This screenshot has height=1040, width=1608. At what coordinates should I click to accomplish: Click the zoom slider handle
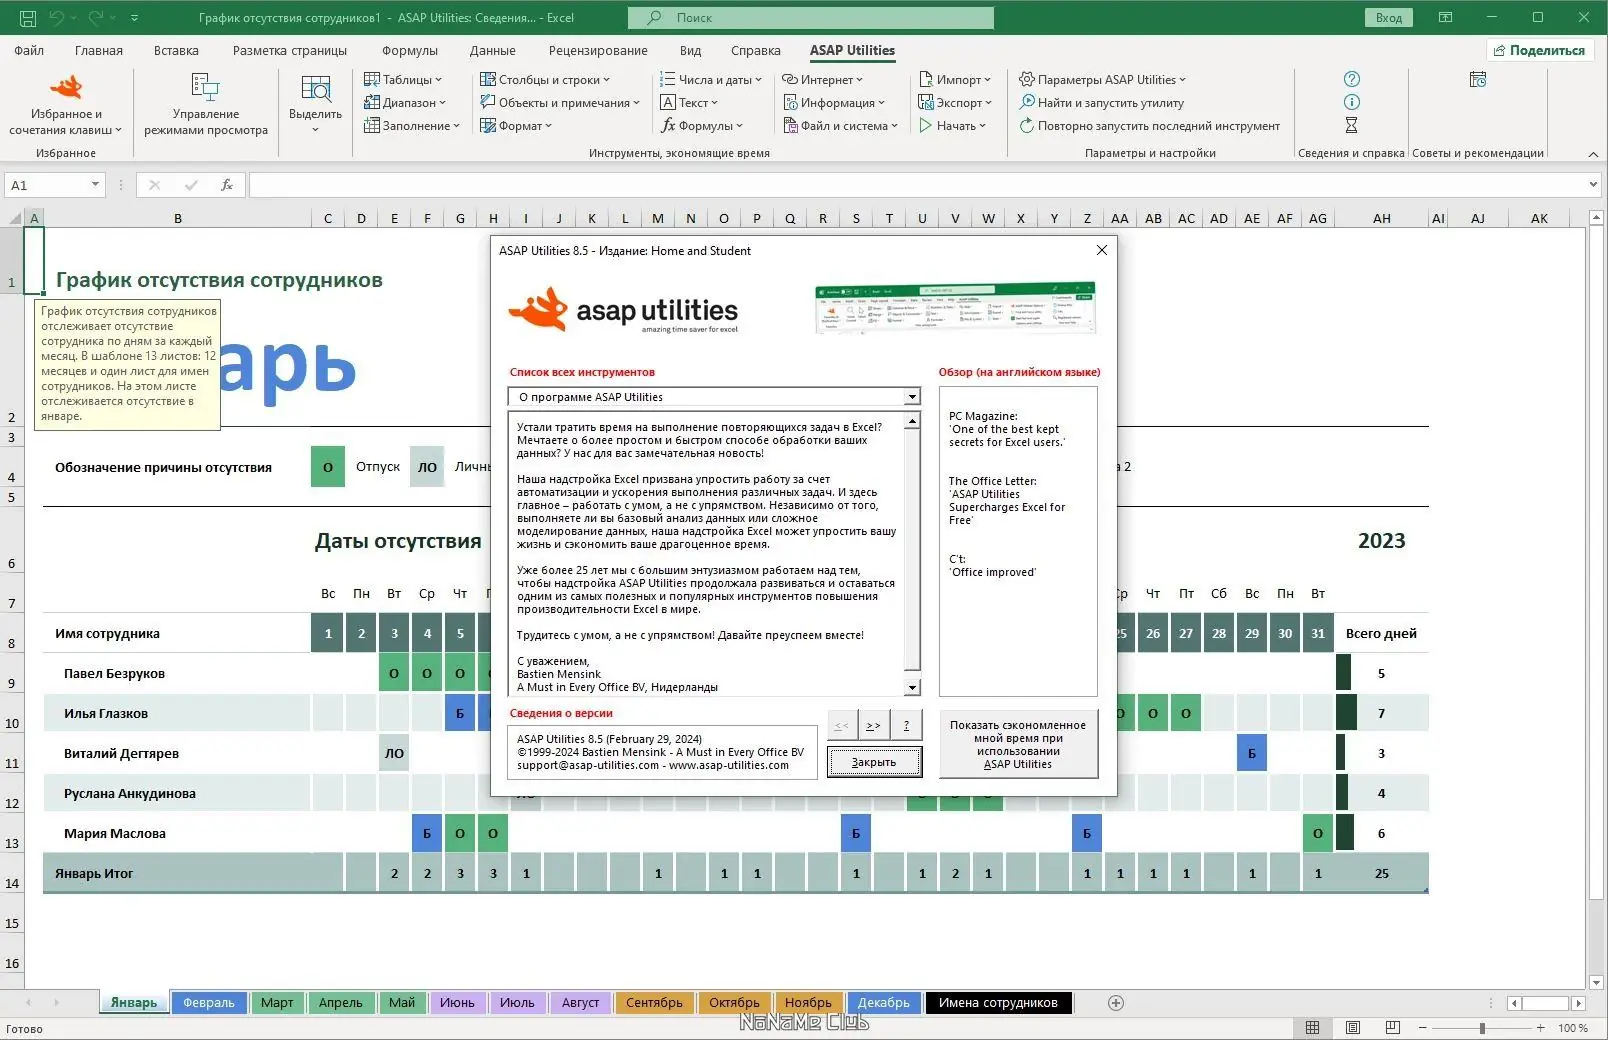[x=1482, y=1028]
